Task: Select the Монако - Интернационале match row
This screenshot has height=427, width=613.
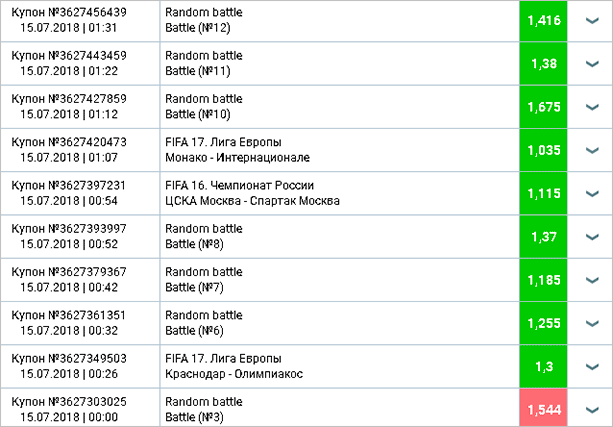Action: tap(238, 158)
